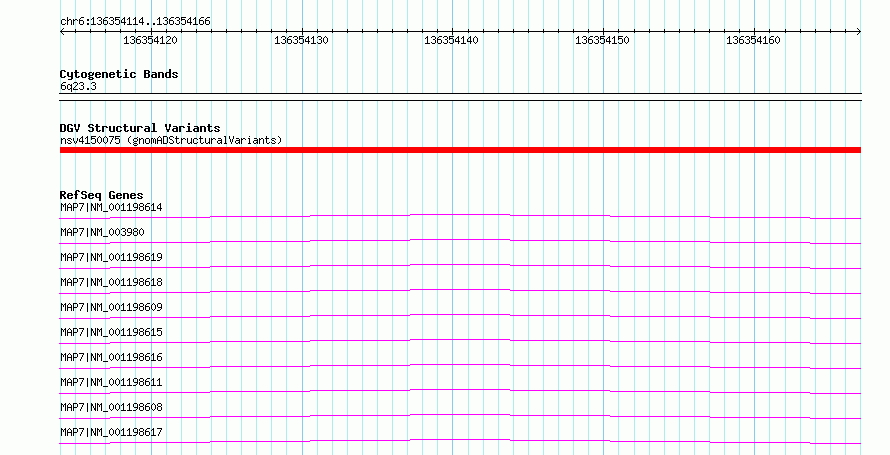Select the DGV Structural Variants track title
Image resolution: width=890 pixels, height=455 pixels.
coord(140,128)
